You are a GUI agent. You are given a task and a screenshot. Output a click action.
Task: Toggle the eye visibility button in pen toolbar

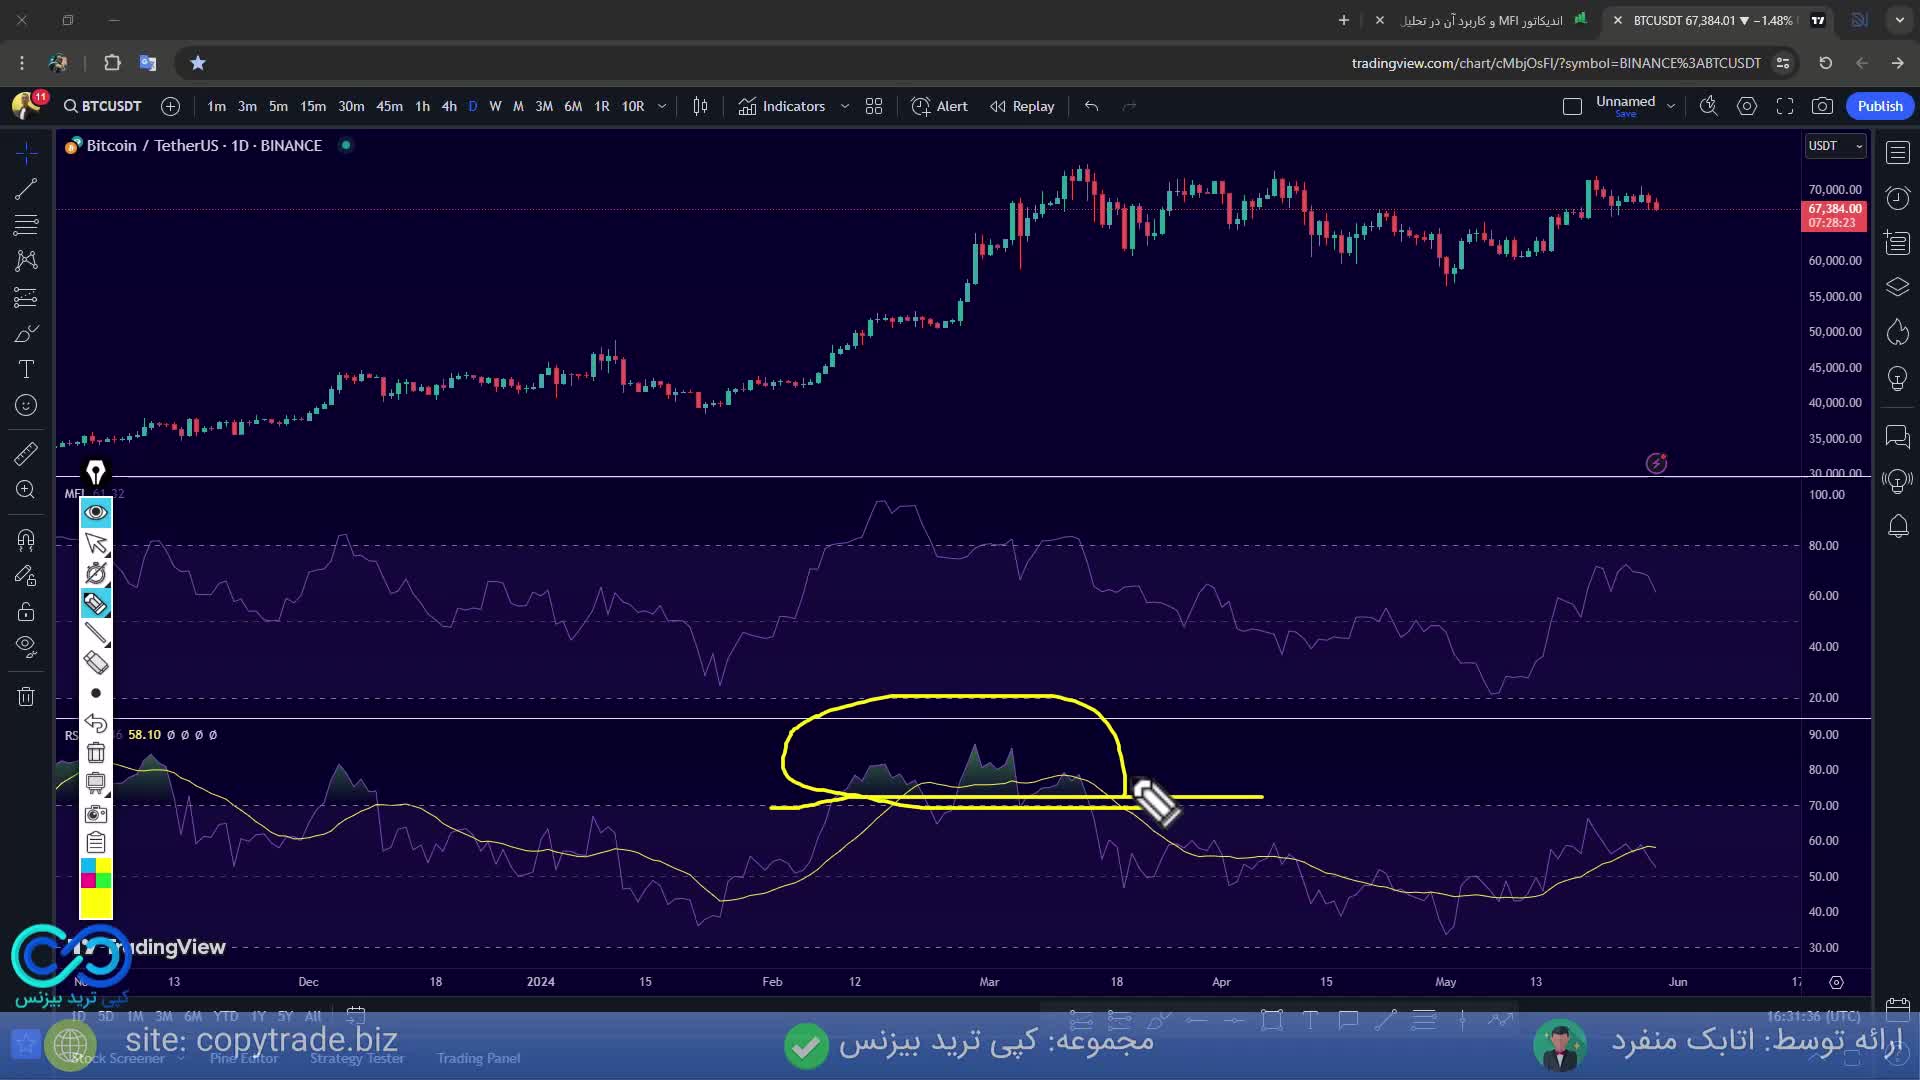point(96,512)
